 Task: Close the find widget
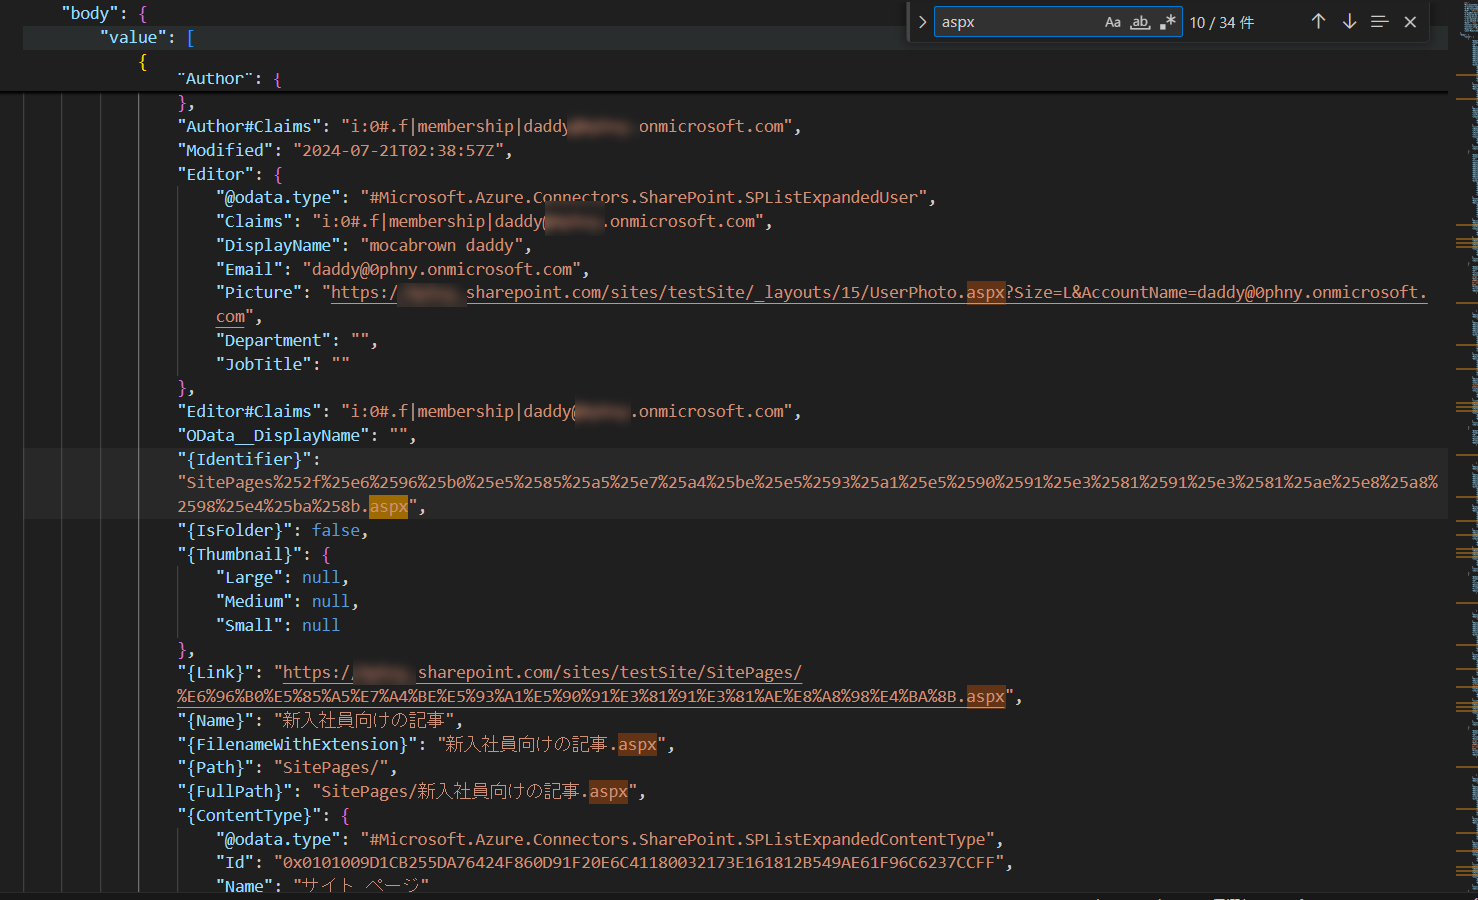1410,22
